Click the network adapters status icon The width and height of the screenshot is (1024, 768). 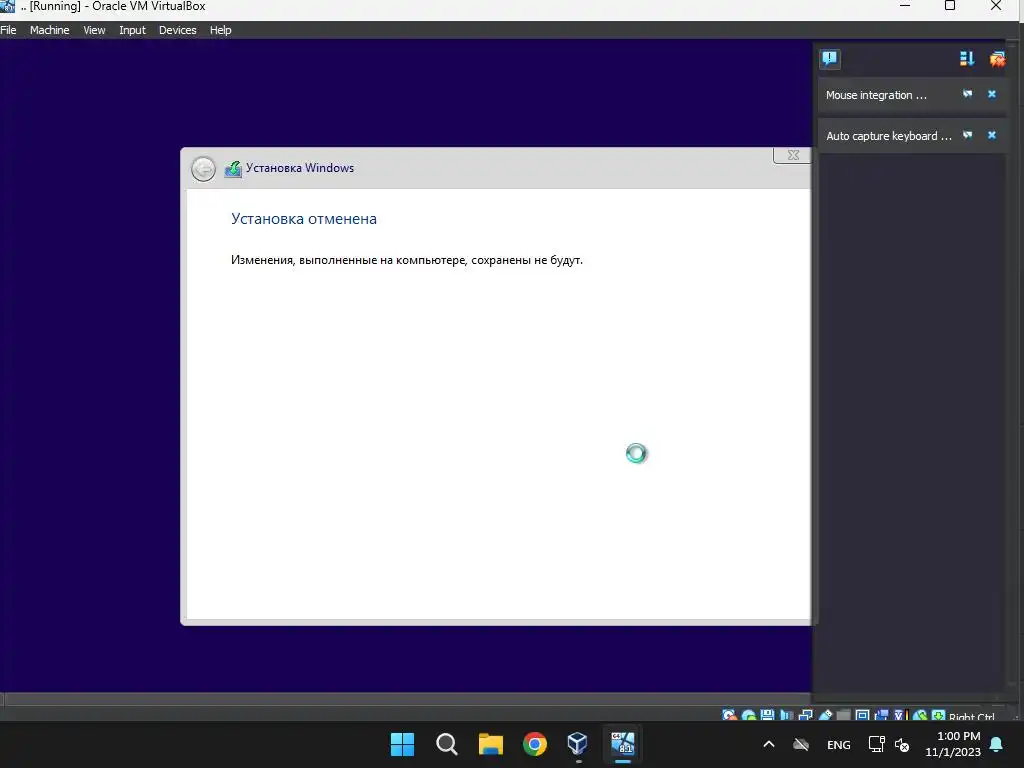[x=805, y=714]
